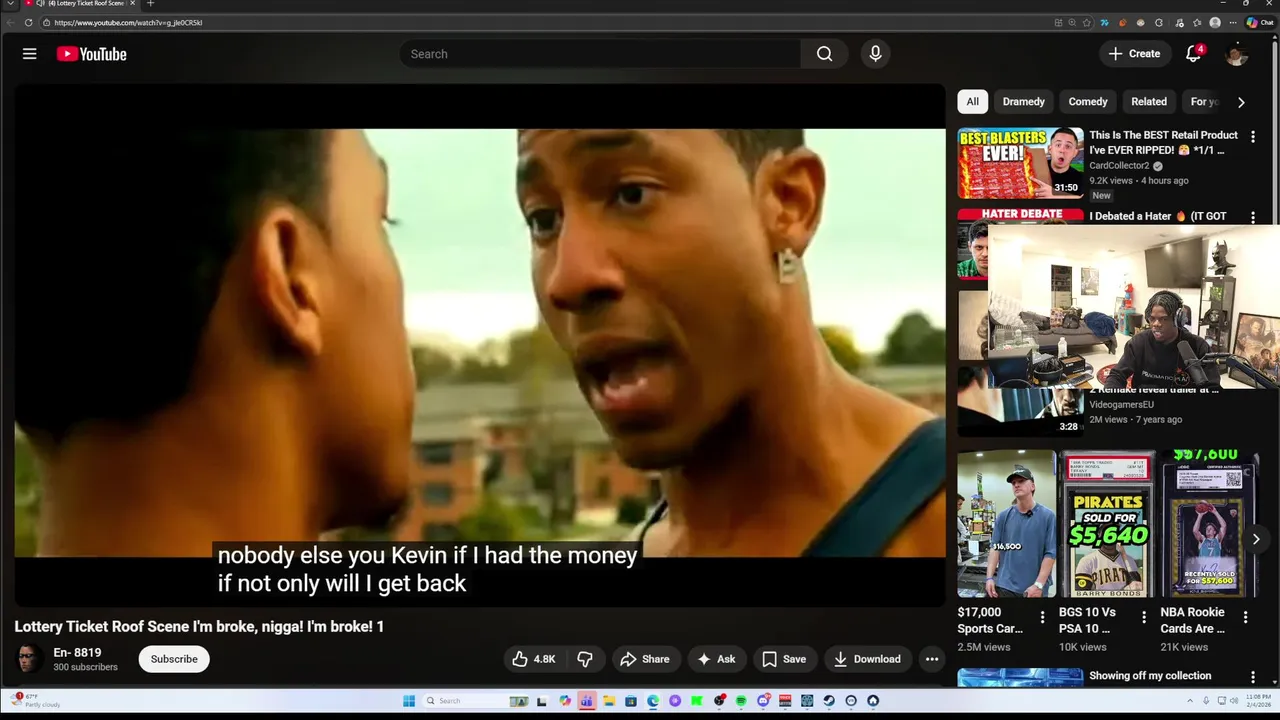1280x720 pixels.
Task: Open the YouTube hamburger guide menu
Action: point(29,54)
